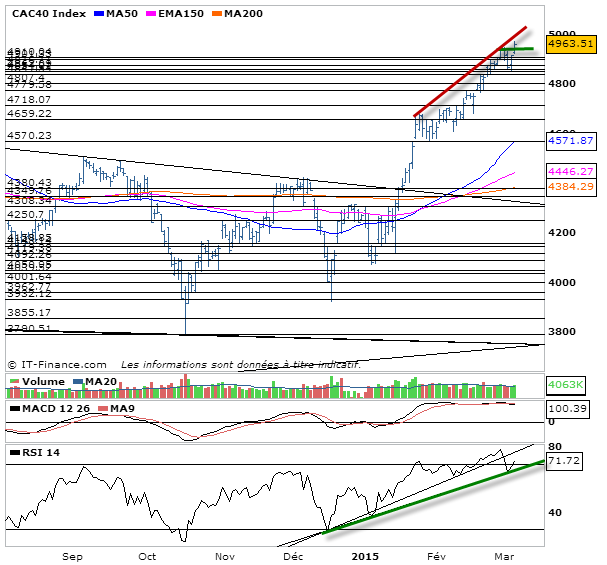Click the 4718.07 horizontal level label

pyautogui.click(x=28, y=99)
